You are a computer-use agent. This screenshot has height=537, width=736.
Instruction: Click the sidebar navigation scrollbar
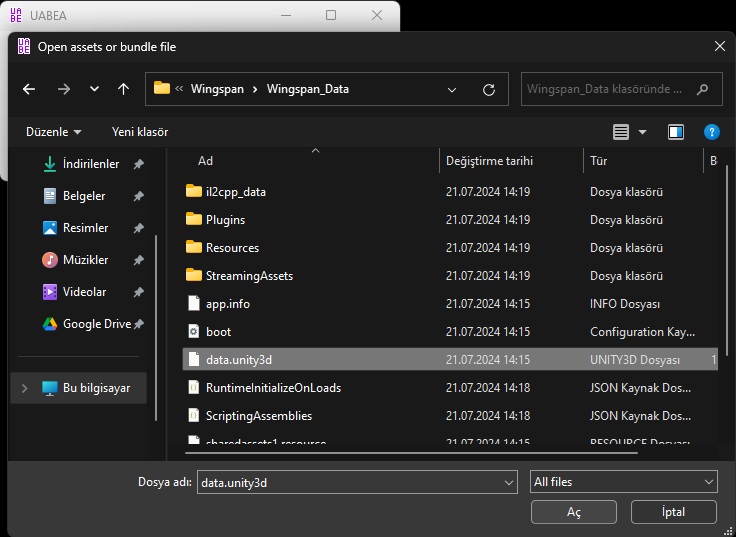156,328
